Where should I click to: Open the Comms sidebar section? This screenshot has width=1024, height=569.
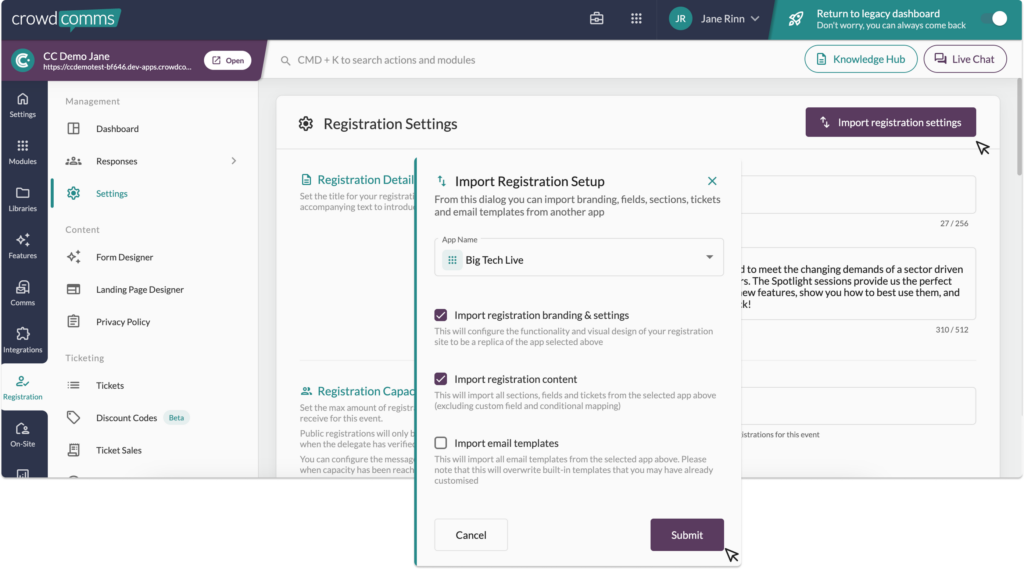point(23,293)
